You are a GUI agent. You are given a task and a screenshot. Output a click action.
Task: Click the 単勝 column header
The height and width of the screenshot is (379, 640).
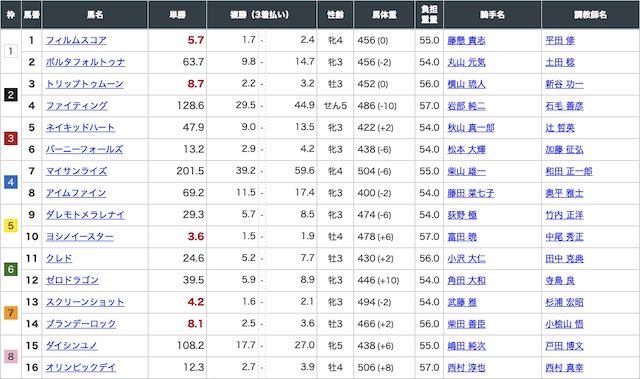coord(178,15)
